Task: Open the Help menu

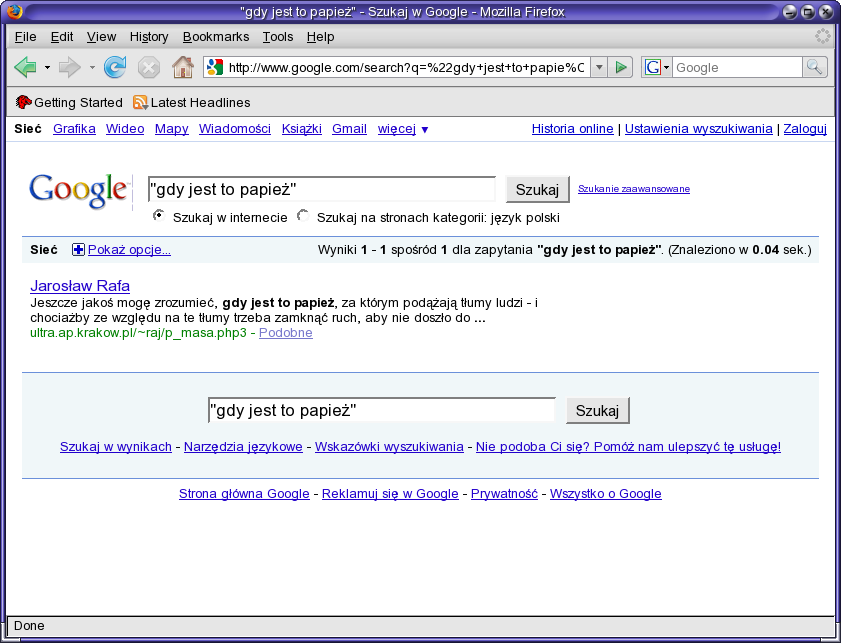Action: point(320,36)
